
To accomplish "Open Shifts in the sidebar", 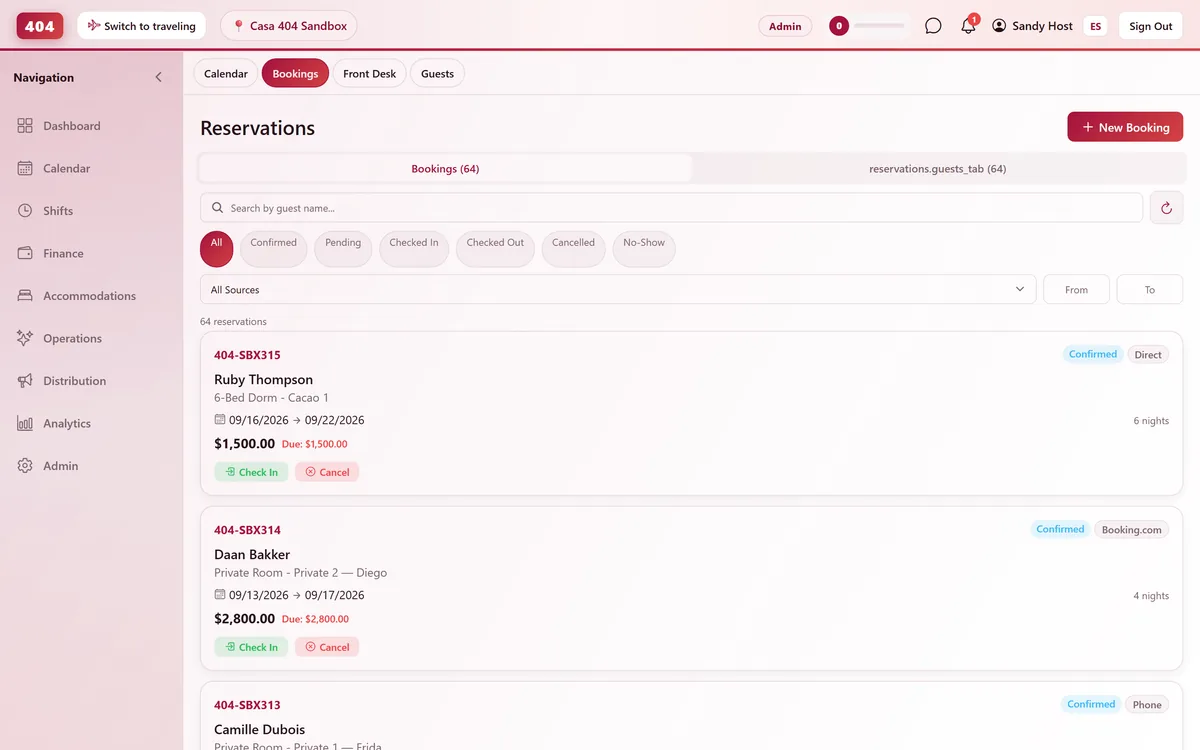I will click(x=91, y=211).
